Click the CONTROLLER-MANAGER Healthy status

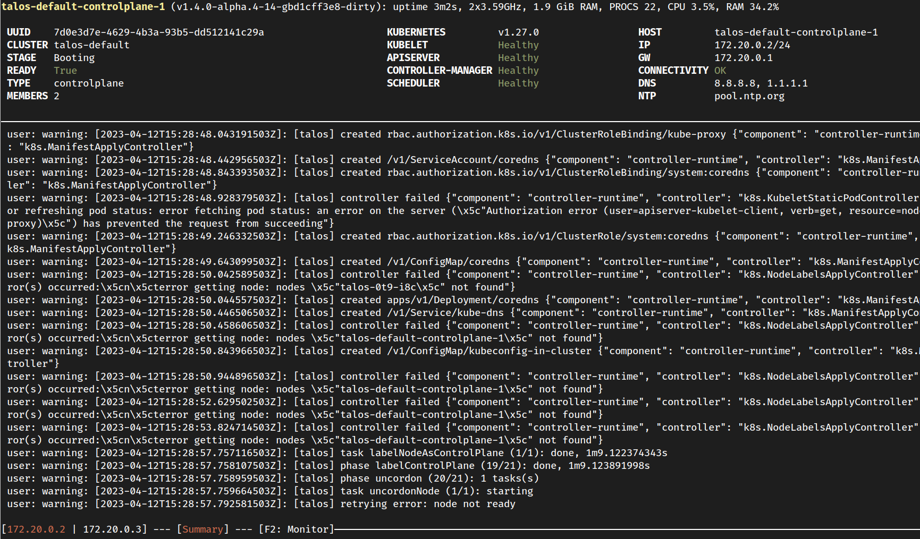pos(519,70)
